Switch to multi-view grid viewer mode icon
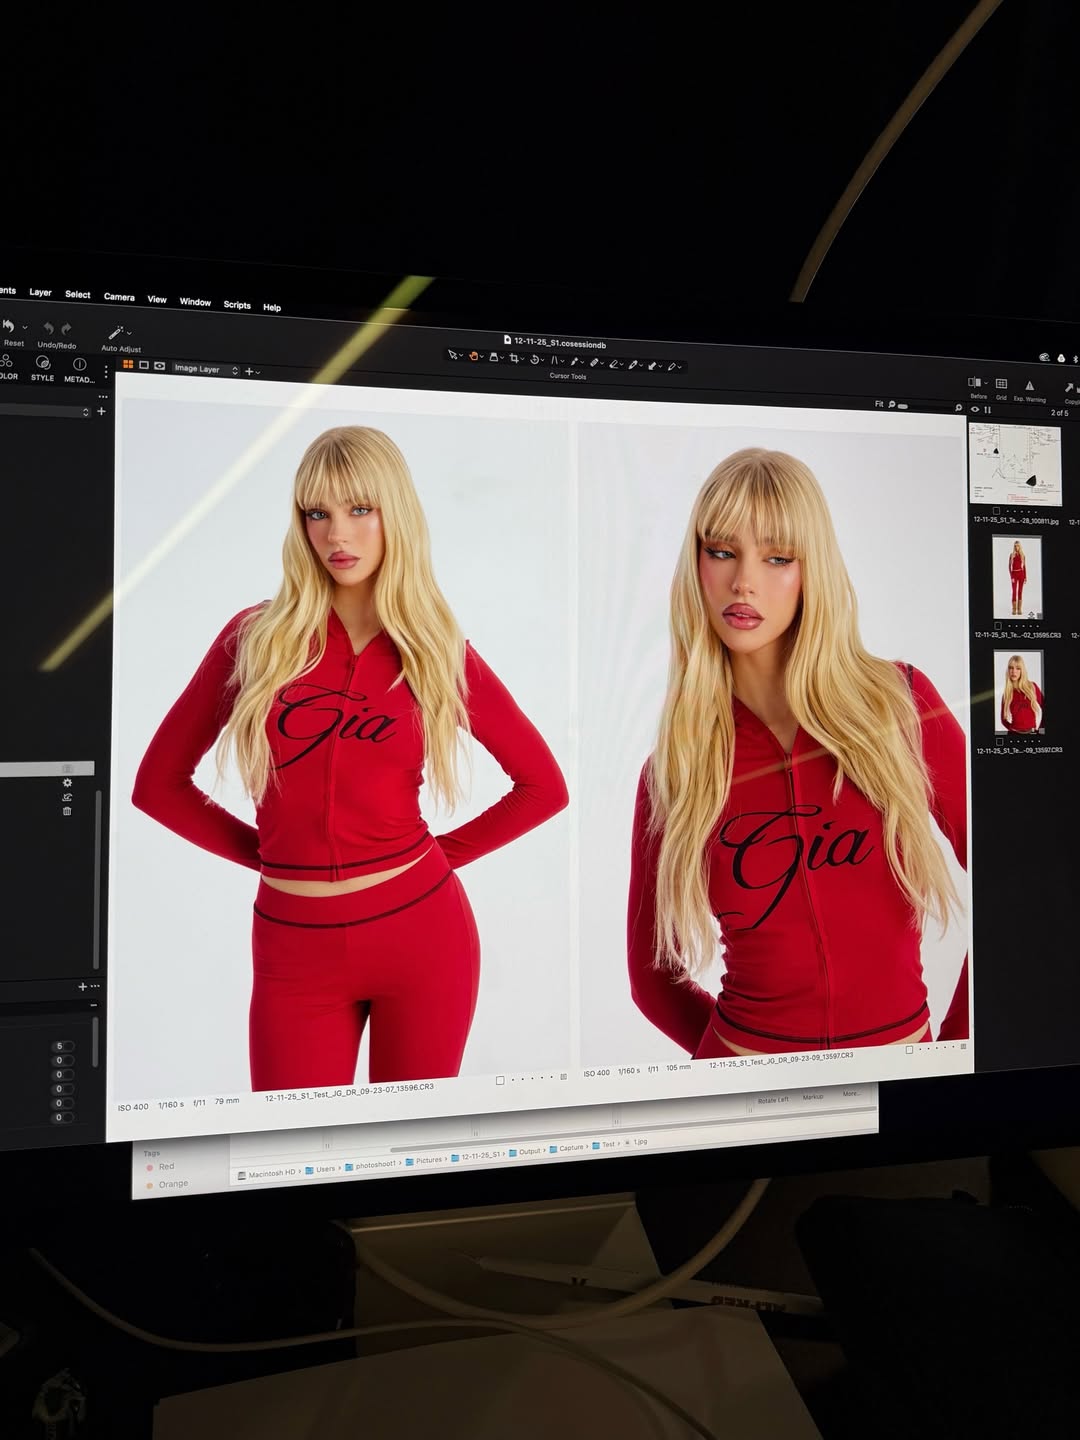This screenshot has height=1440, width=1080. tap(128, 366)
